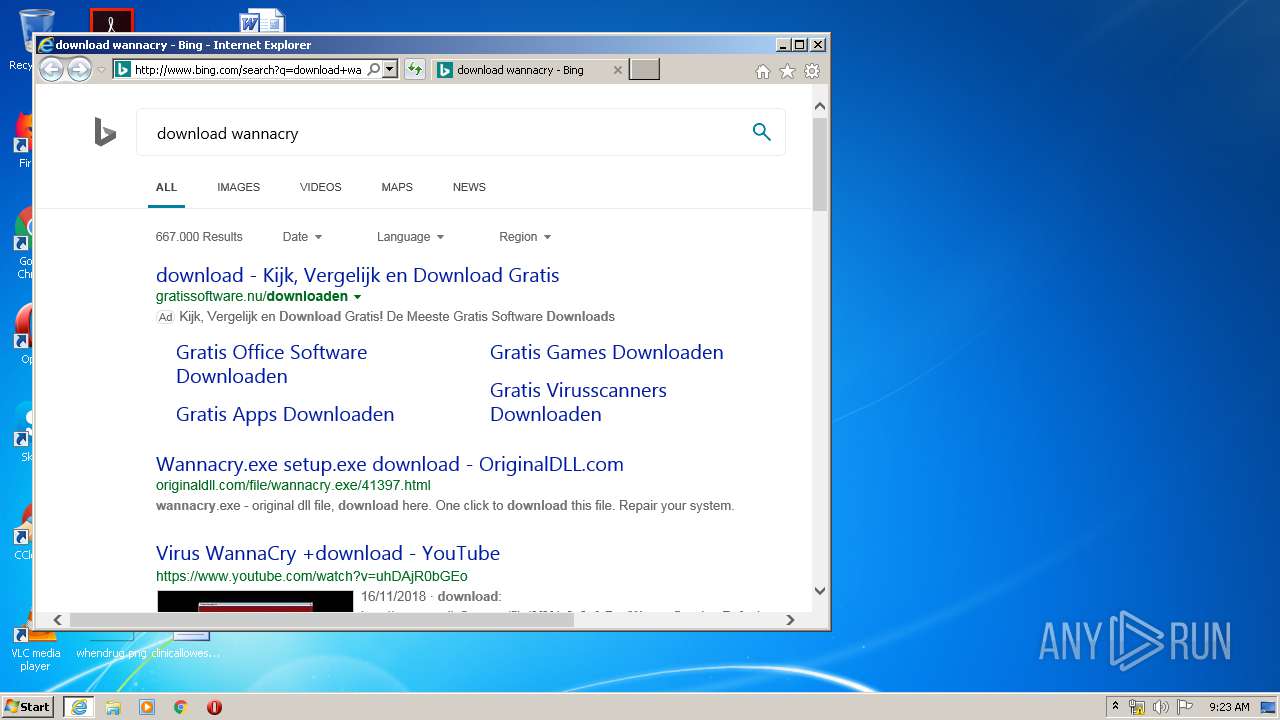Expand the Region filter dropdown
Screen dimensions: 1280x720
(525, 237)
